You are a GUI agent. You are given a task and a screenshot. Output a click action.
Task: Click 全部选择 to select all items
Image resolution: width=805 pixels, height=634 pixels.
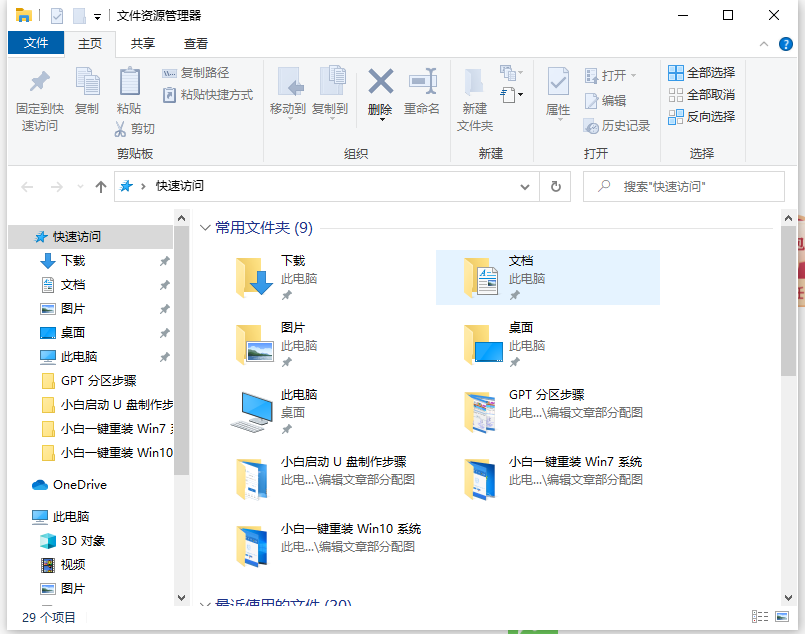point(700,72)
